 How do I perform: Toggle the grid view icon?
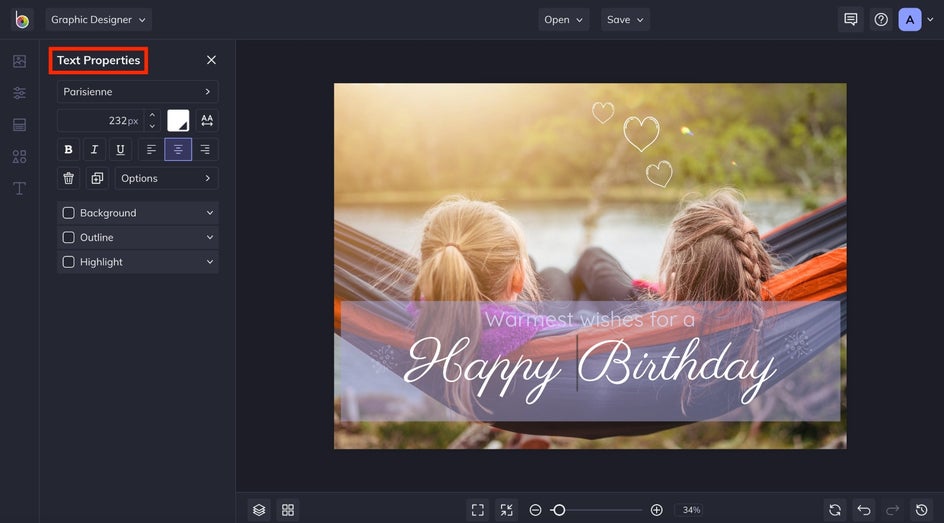(x=288, y=510)
